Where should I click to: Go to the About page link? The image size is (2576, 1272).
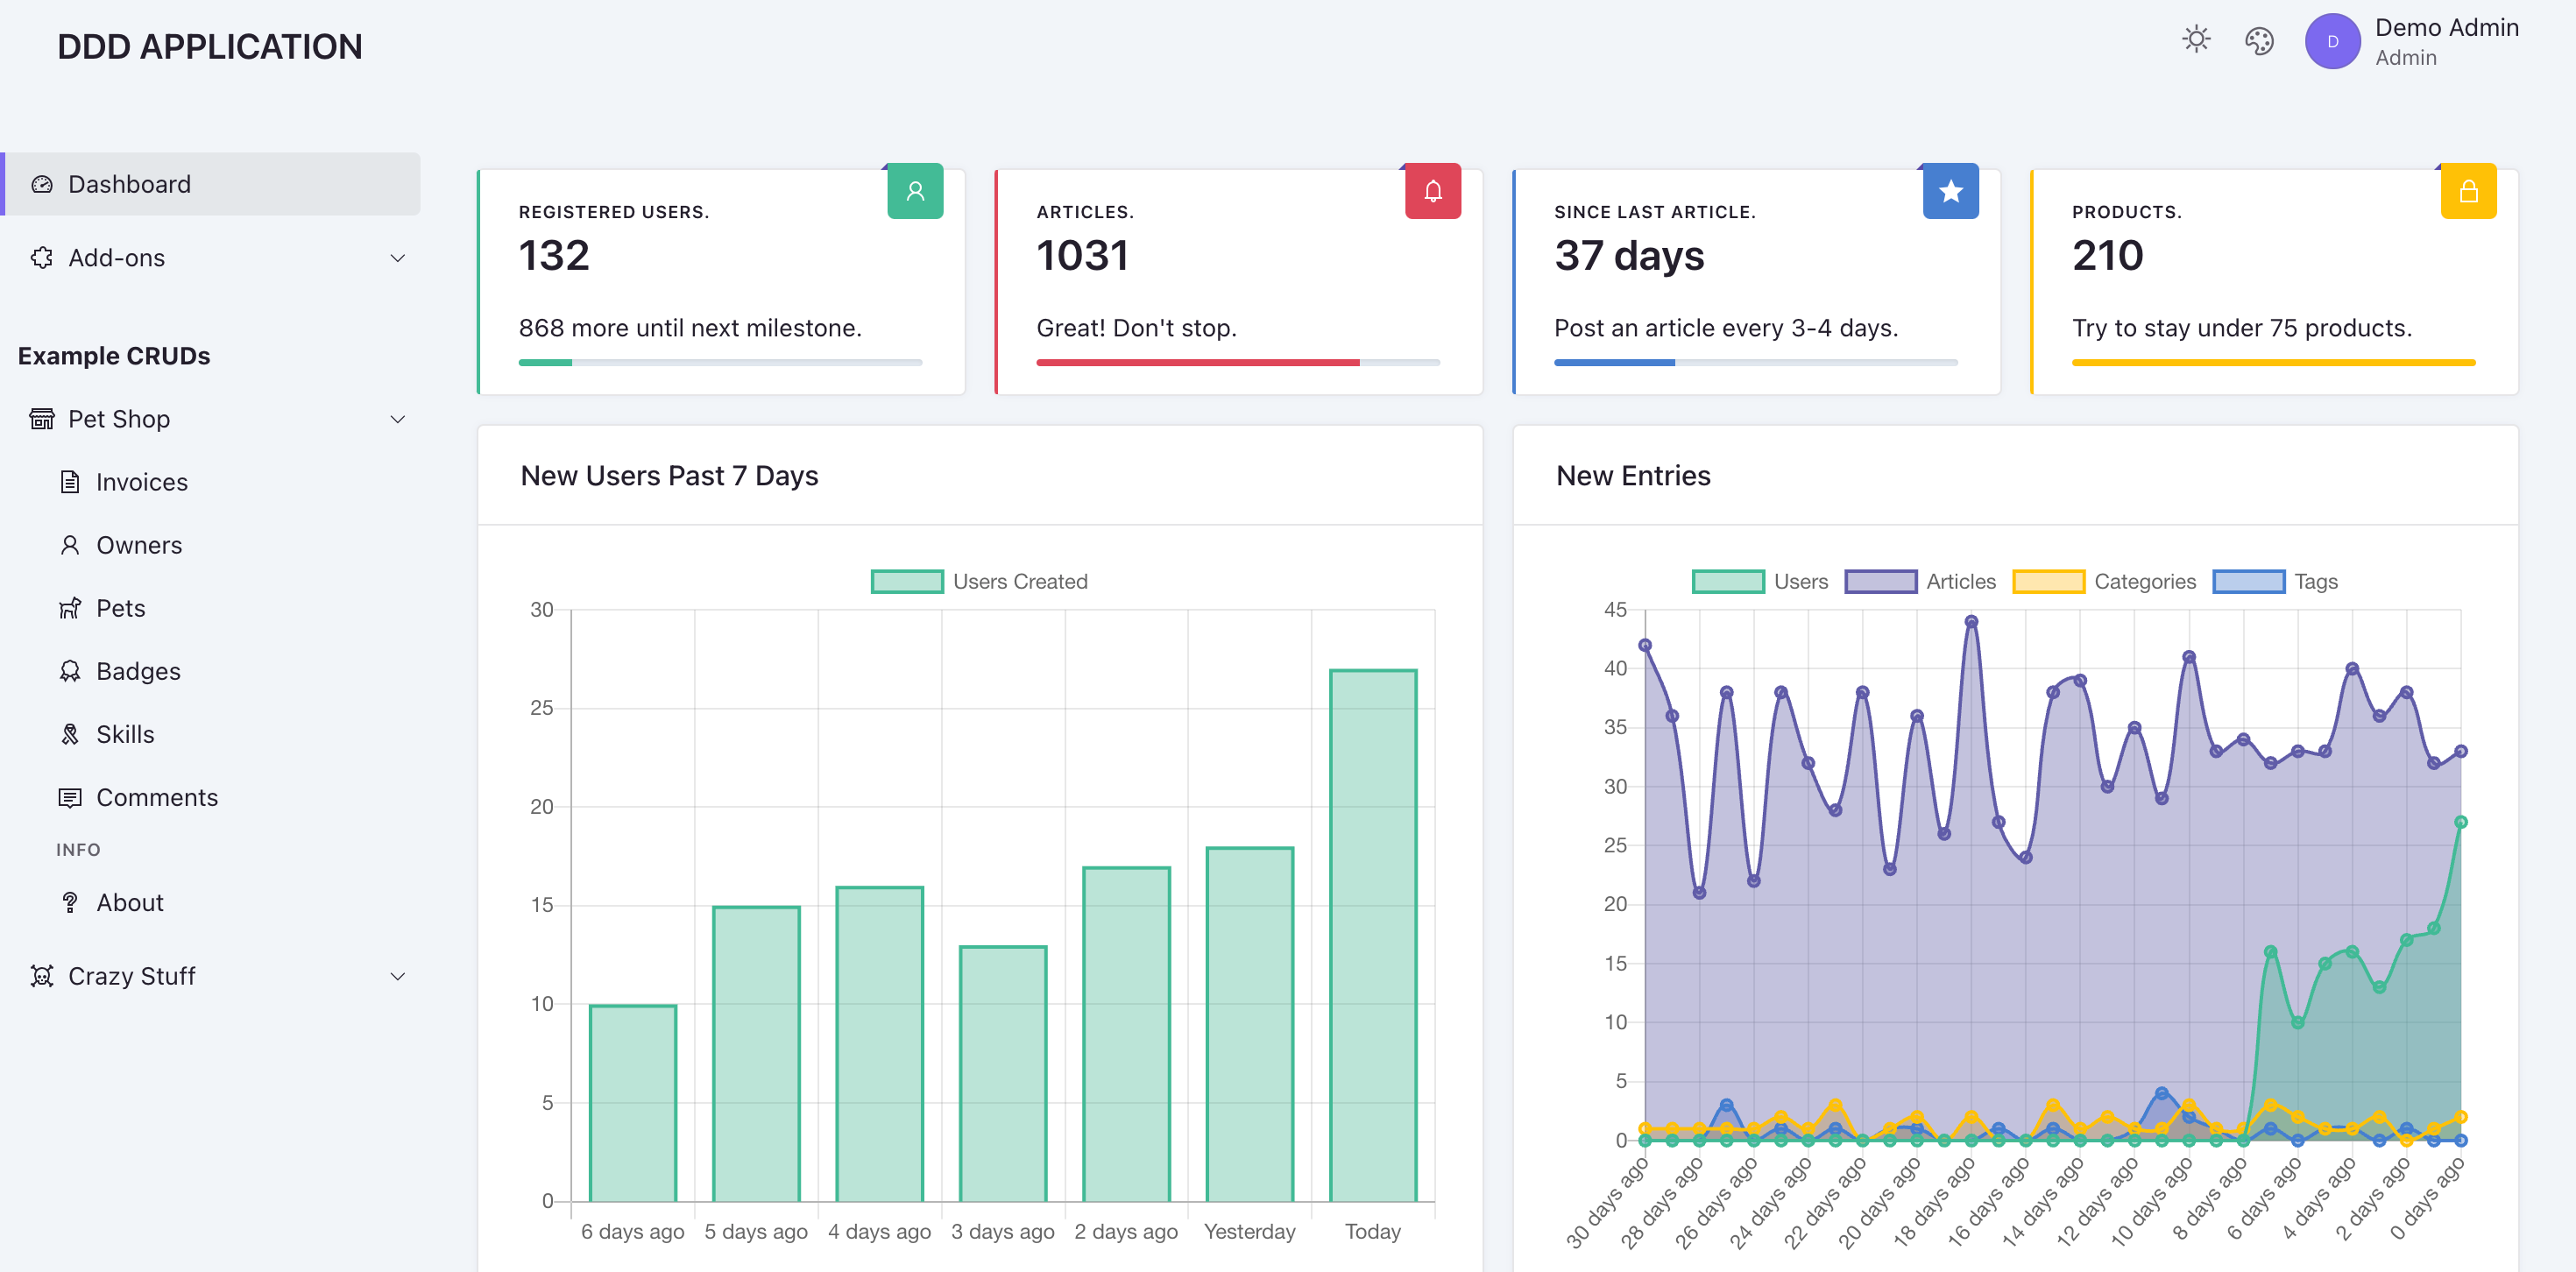click(129, 902)
